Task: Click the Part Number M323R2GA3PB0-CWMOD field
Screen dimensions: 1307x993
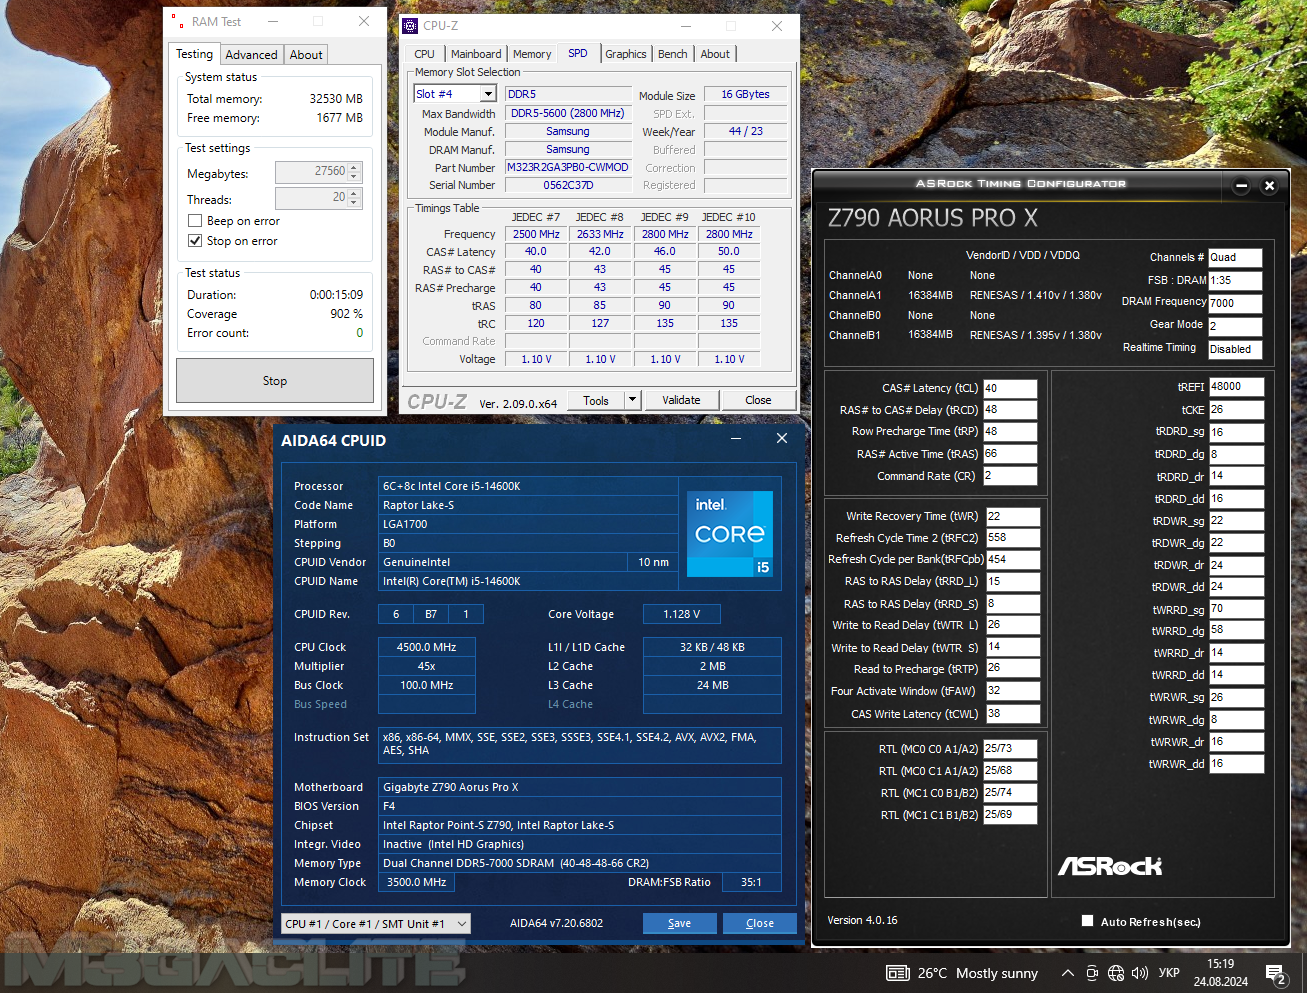Action: point(568,167)
